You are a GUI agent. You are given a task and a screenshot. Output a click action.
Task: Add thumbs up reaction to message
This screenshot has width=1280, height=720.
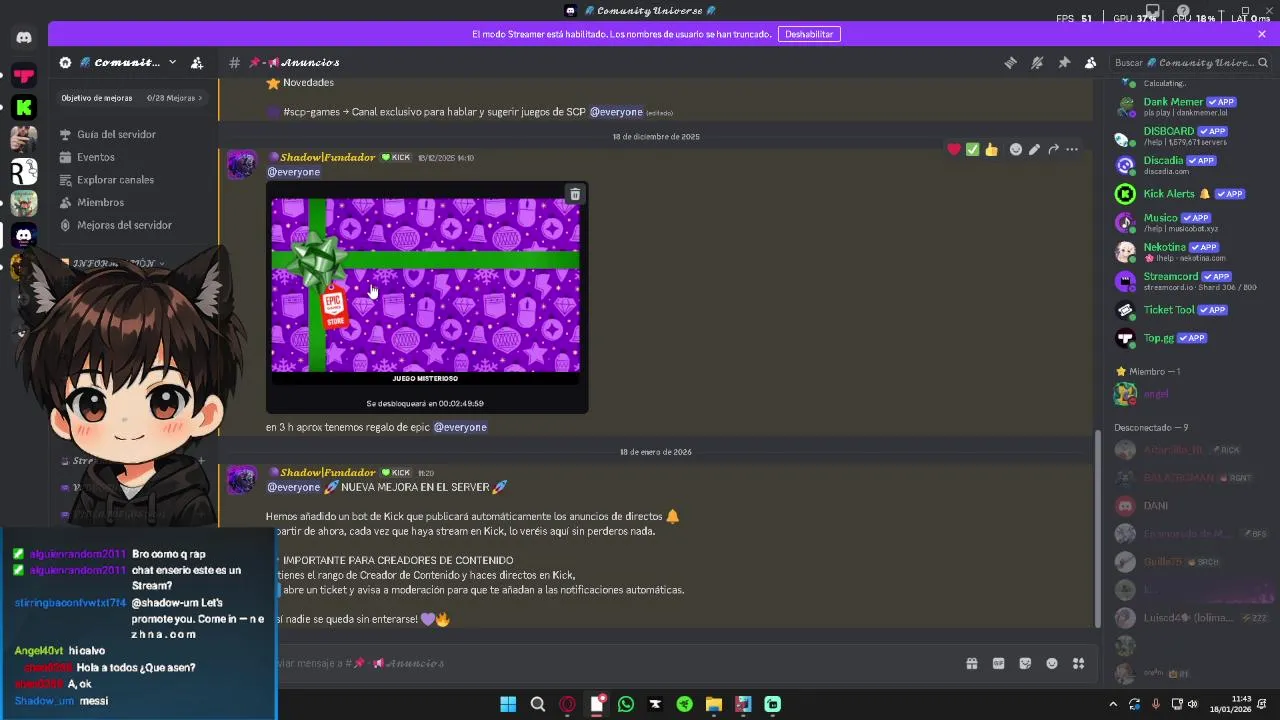(x=991, y=149)
